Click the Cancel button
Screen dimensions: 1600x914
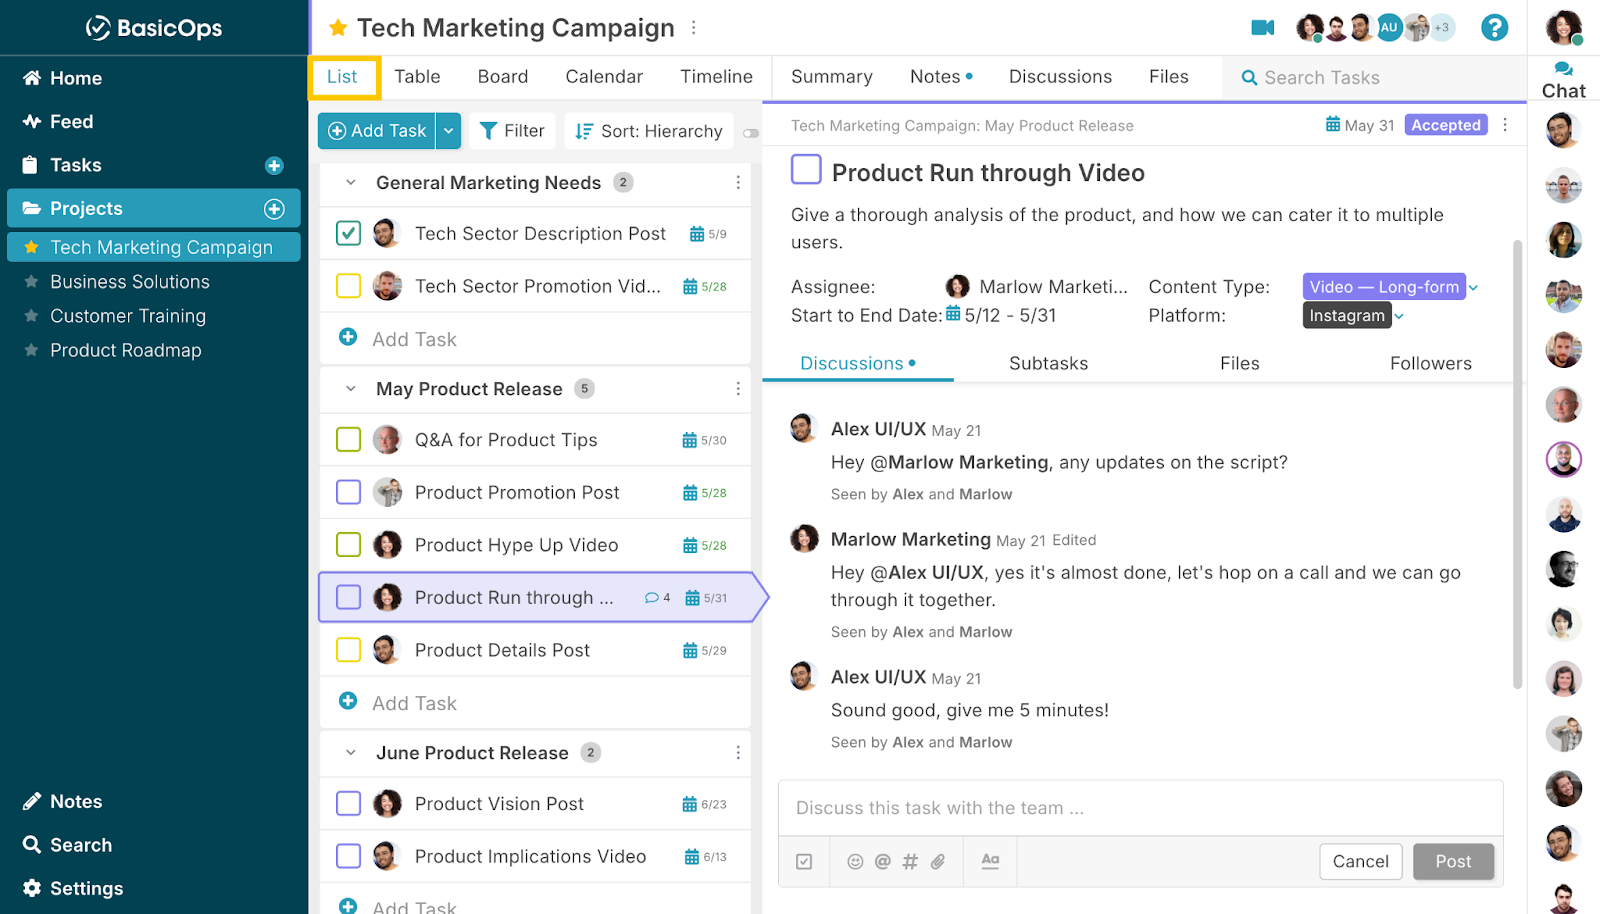[x=1360, y=861]
